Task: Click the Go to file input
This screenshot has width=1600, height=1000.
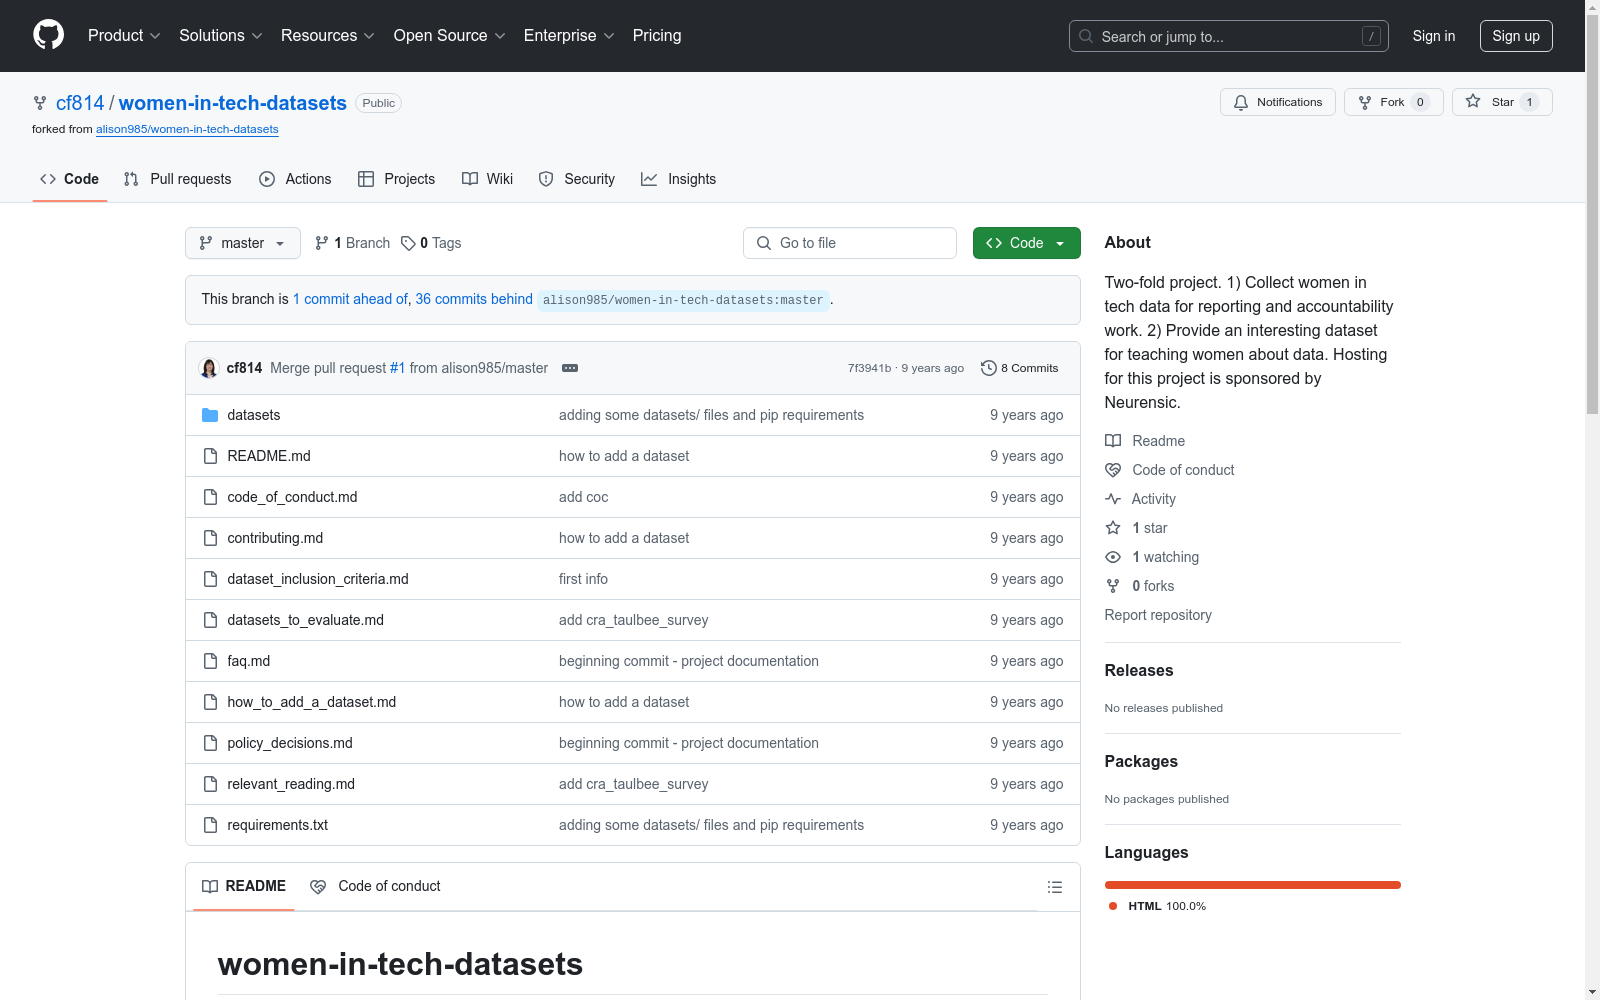Action: pos(850,243)
